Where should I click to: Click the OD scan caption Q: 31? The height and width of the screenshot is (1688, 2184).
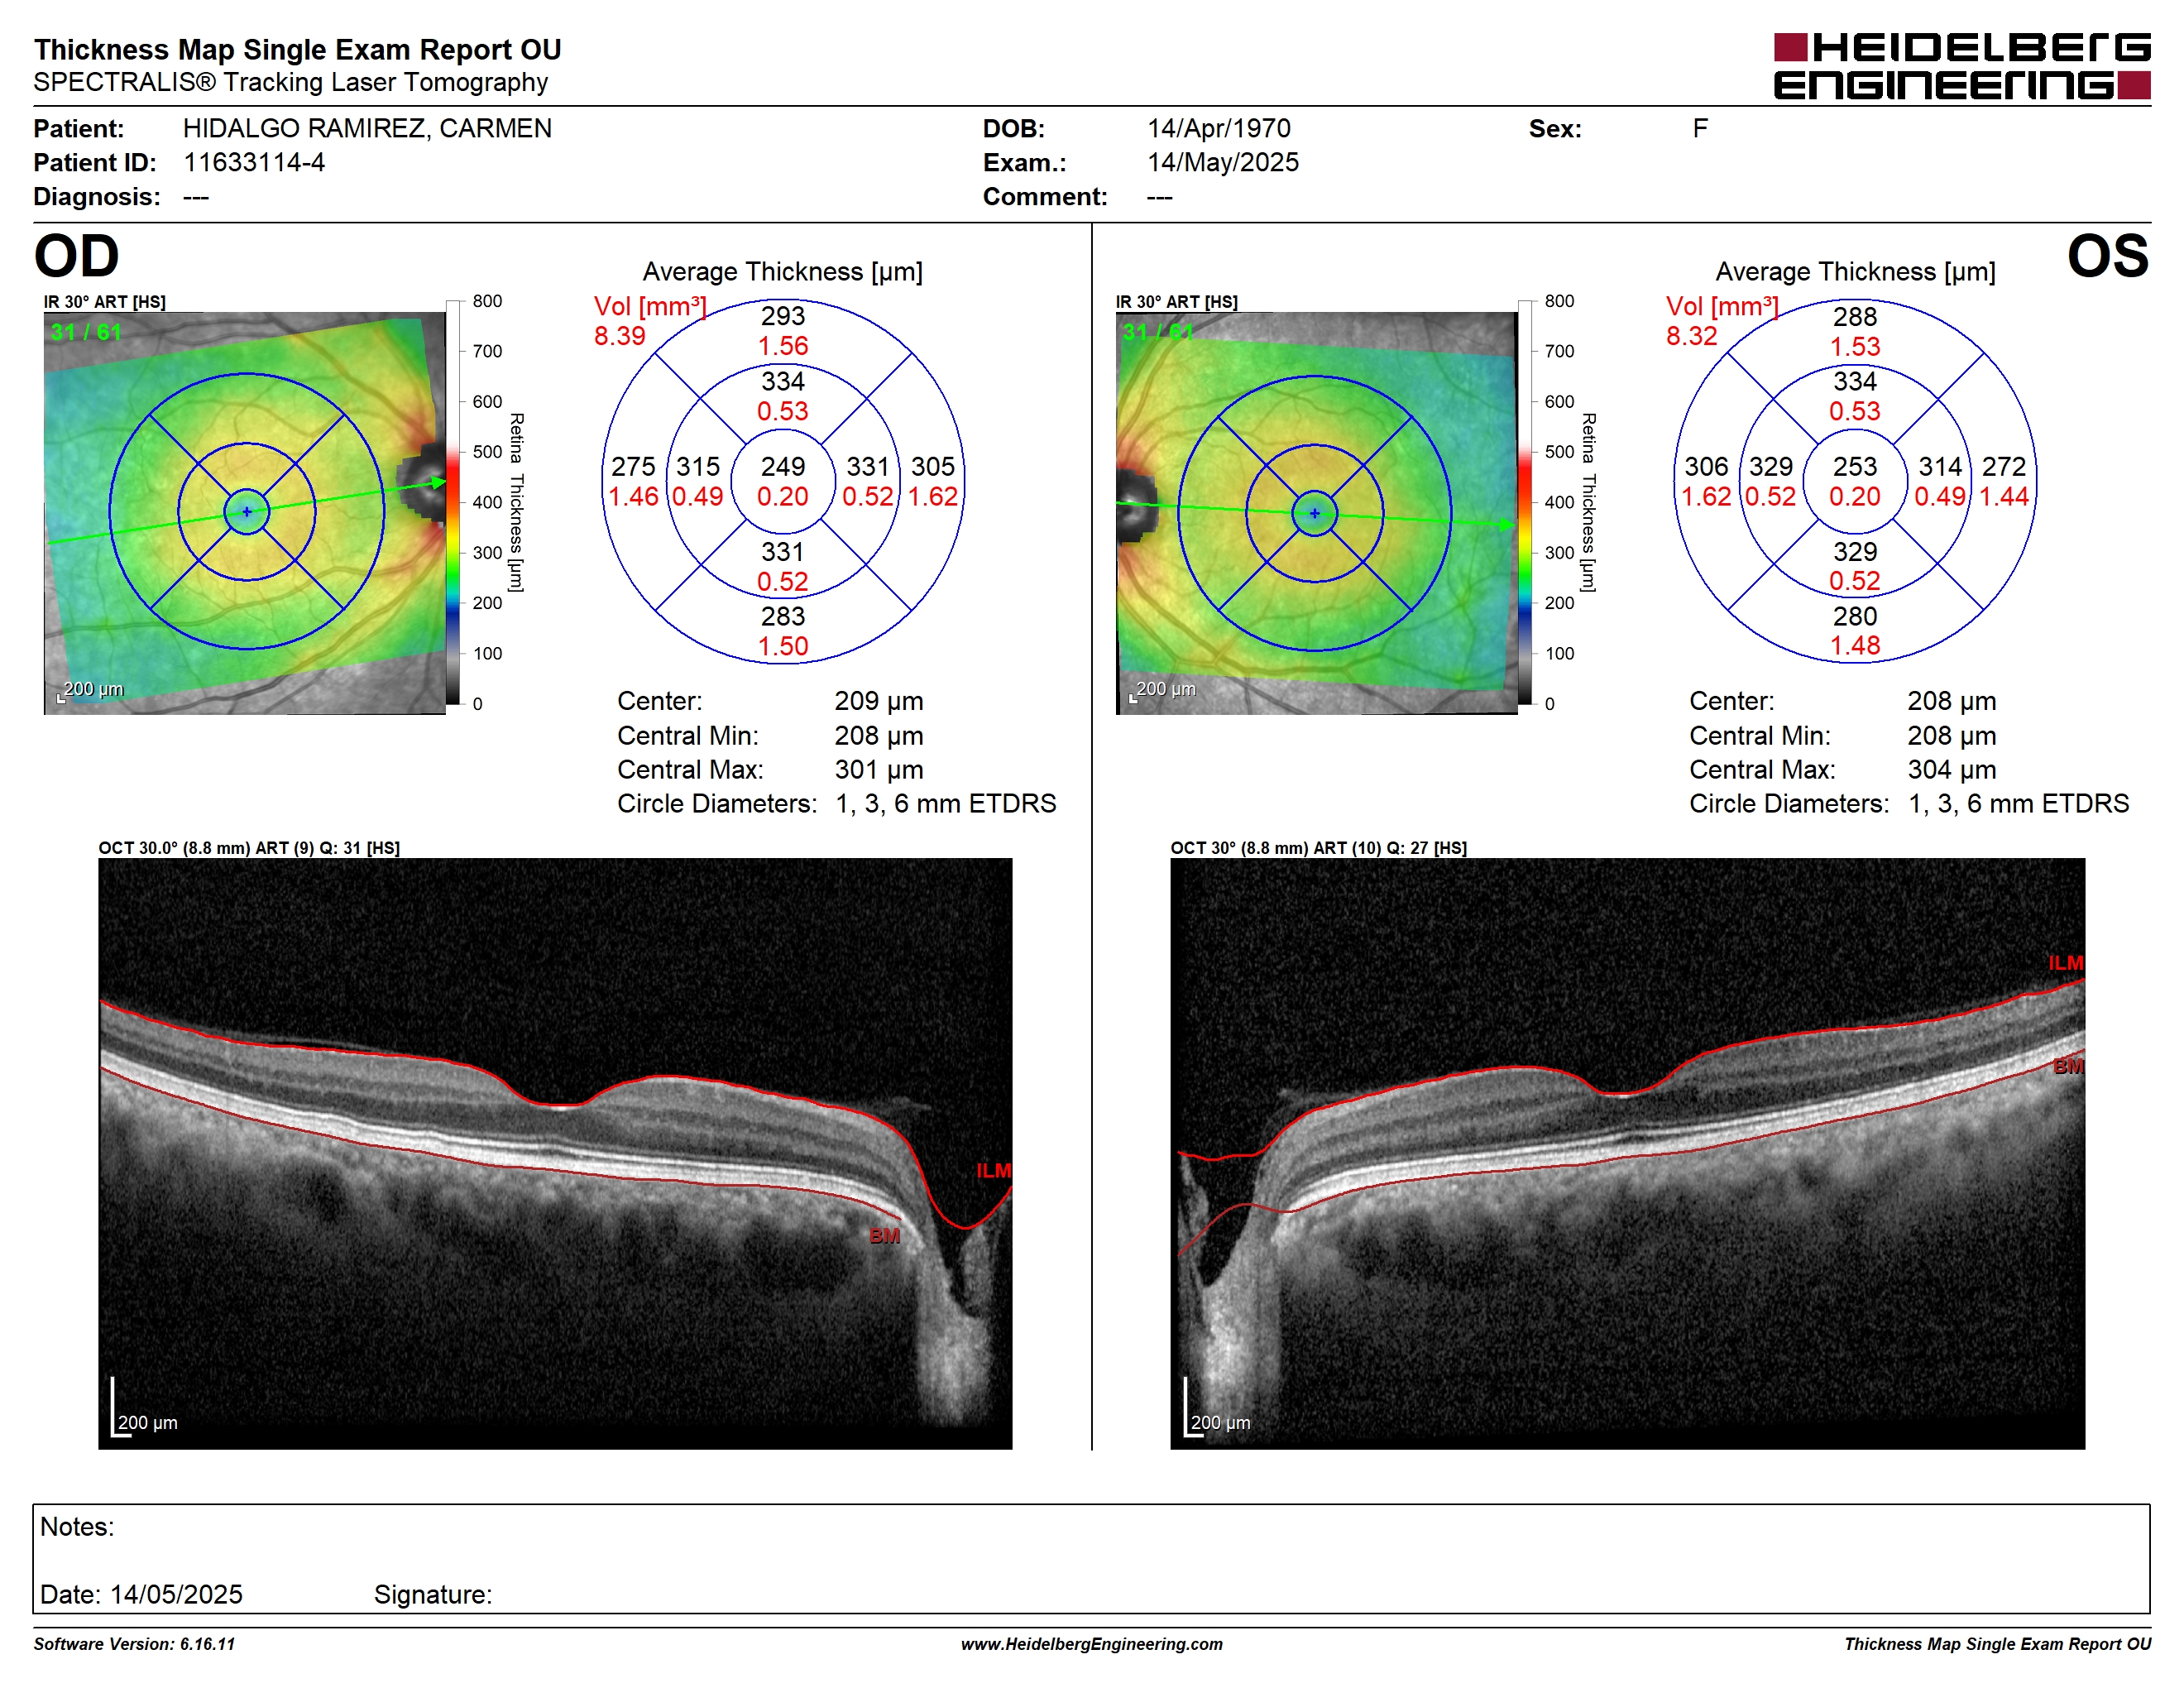point(249,848)
